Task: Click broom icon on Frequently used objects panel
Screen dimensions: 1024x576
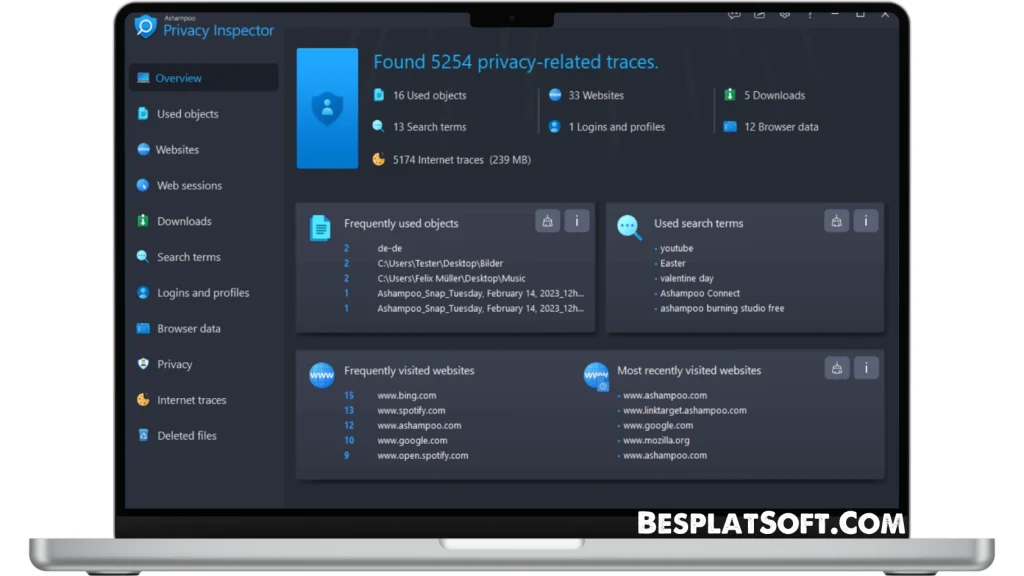Action: (547, 220)
